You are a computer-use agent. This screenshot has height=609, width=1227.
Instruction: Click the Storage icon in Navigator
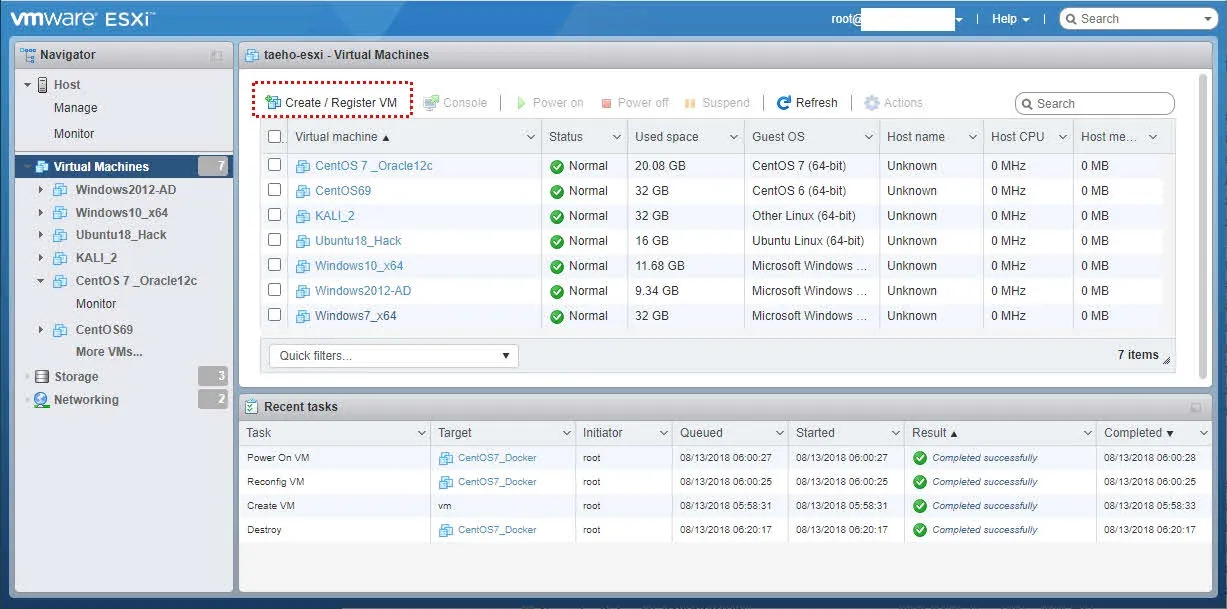click(42, 377)
